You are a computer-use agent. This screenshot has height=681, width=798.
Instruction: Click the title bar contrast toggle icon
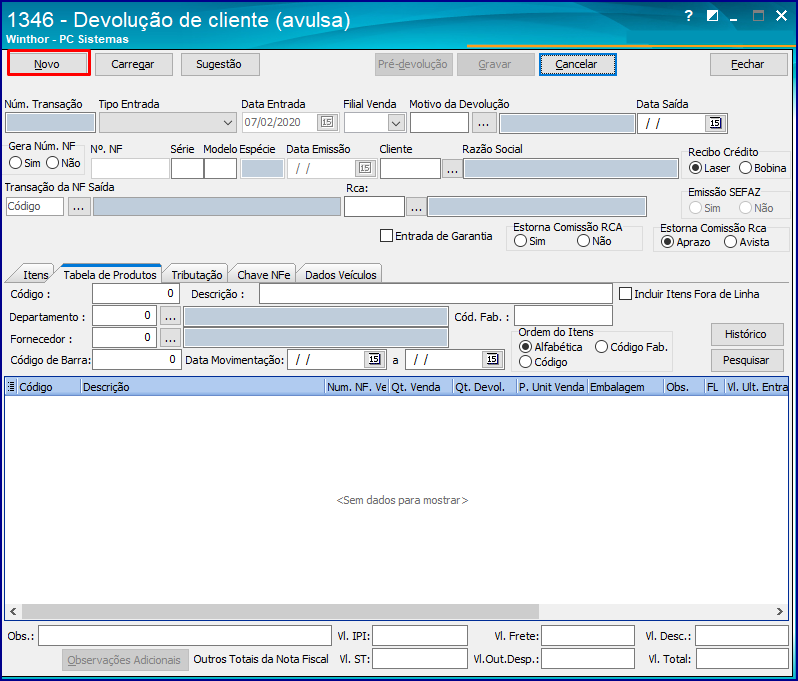tap(712, 16)
